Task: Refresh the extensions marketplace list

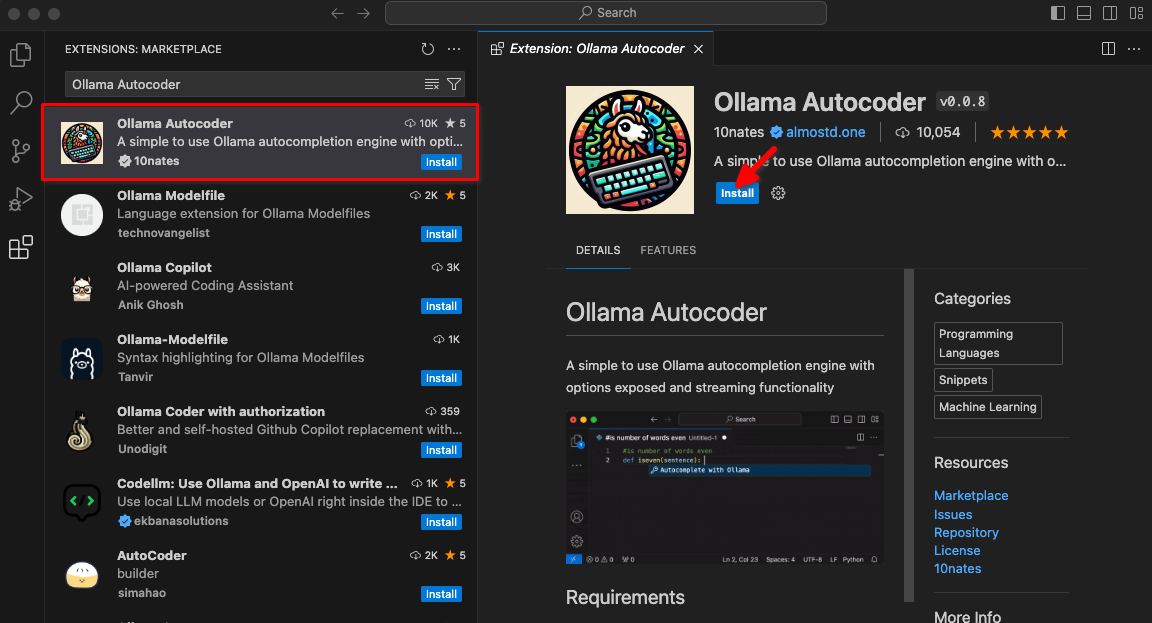Action: [428, 49]
